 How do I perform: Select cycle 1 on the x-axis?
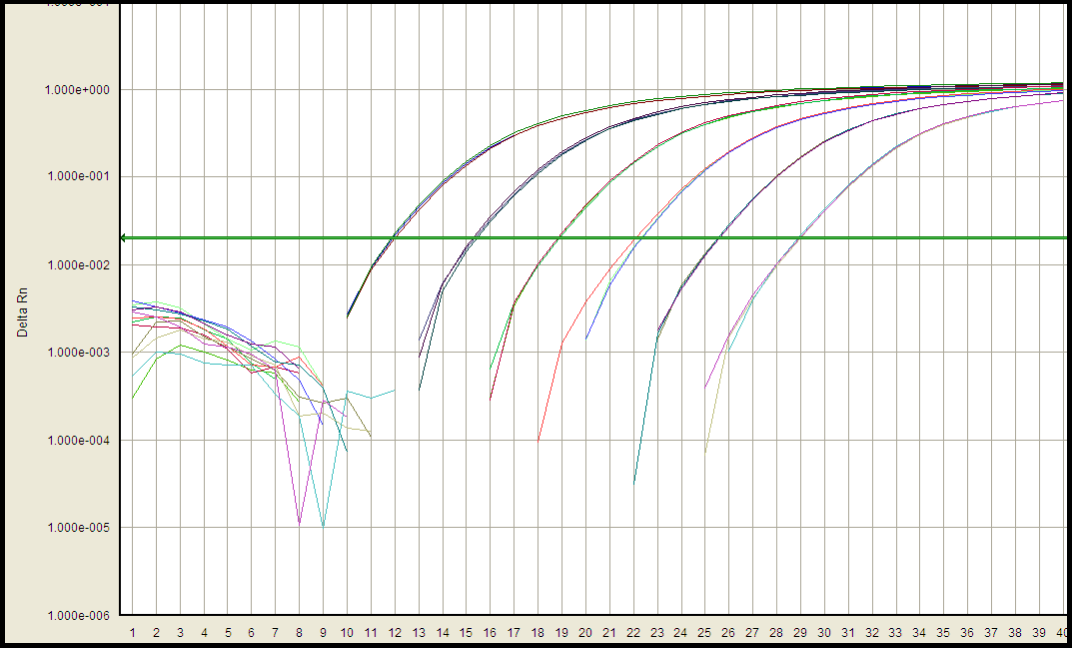[x=132, y=633]
